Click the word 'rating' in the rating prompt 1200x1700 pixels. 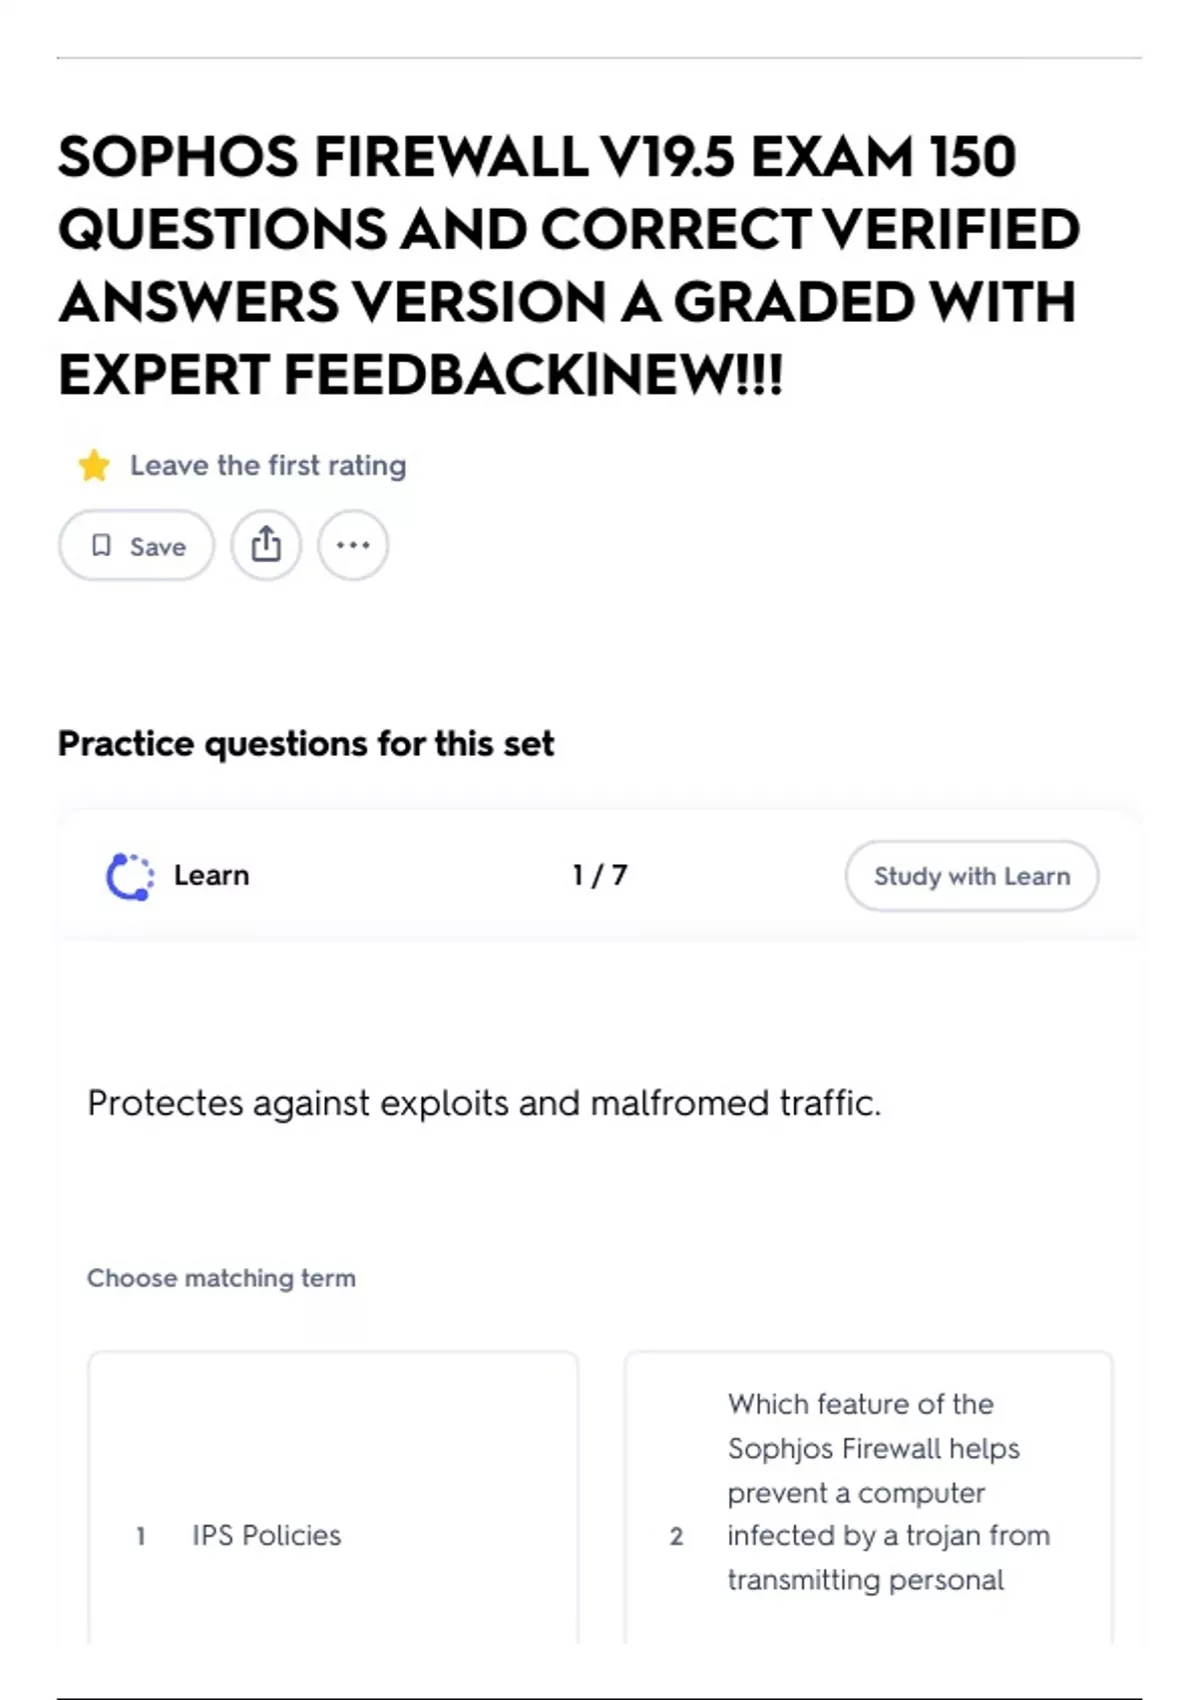coord(367,466)
